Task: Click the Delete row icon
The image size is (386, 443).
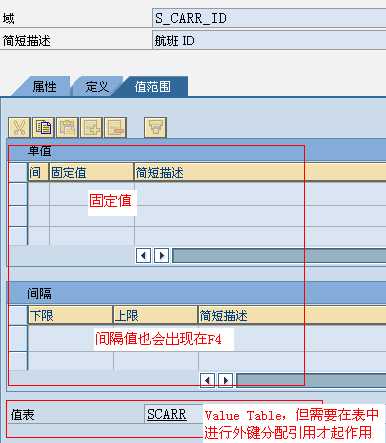Action: [115, 127]
